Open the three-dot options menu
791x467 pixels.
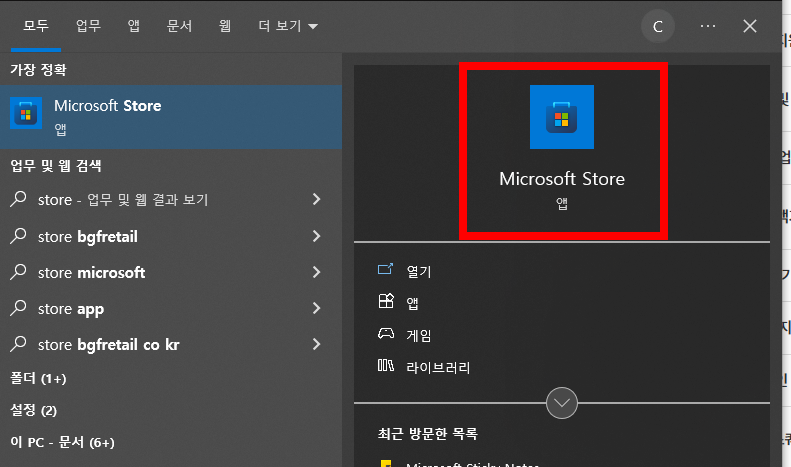(708, 26)
